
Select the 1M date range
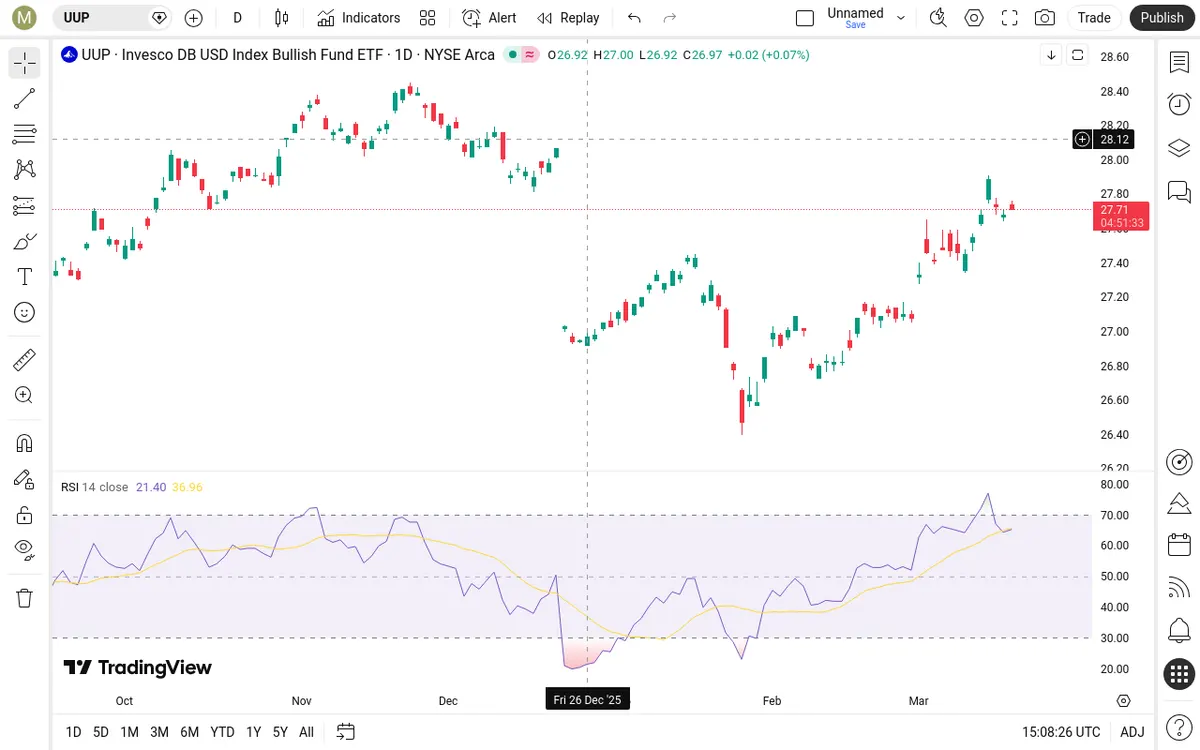(129, 732)
